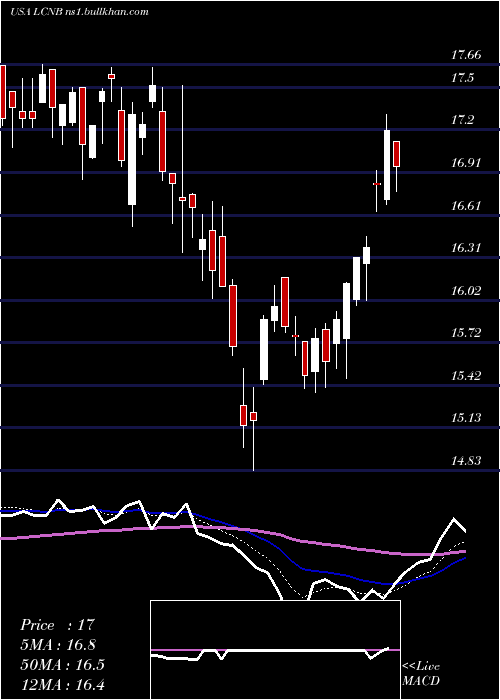500x700 pixels.
Task: Click the '12MA : 16.4' readout
Action: 62,684
